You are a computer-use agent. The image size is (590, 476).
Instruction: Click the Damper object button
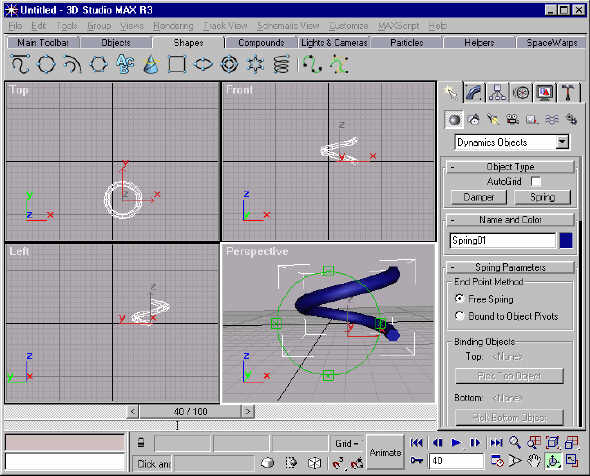click(479, 197)
